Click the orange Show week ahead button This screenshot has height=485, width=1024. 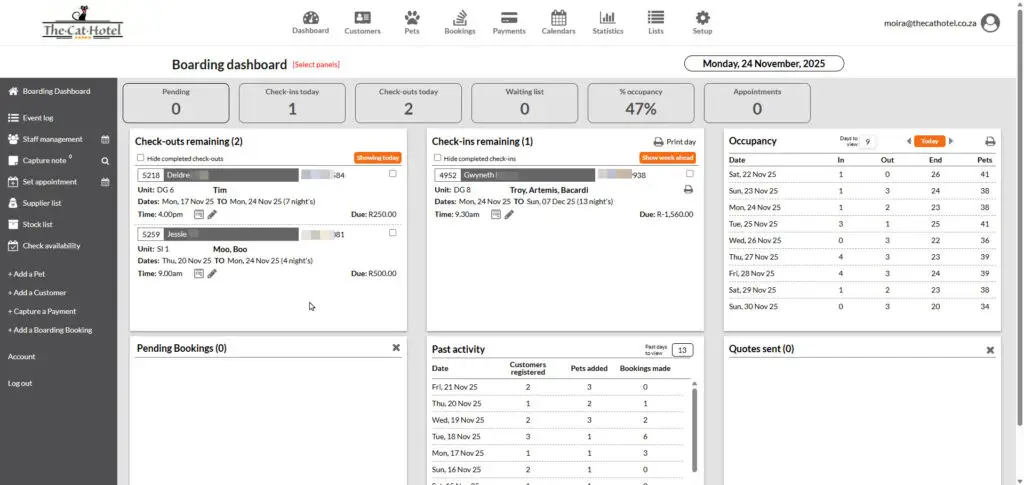tap(667, 158)
